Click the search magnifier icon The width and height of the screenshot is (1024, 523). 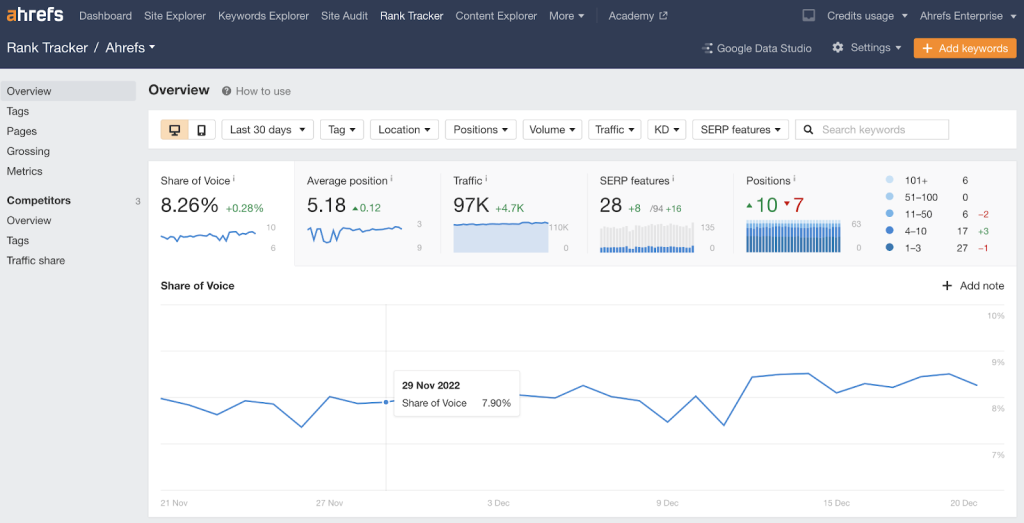coord(808,130)
